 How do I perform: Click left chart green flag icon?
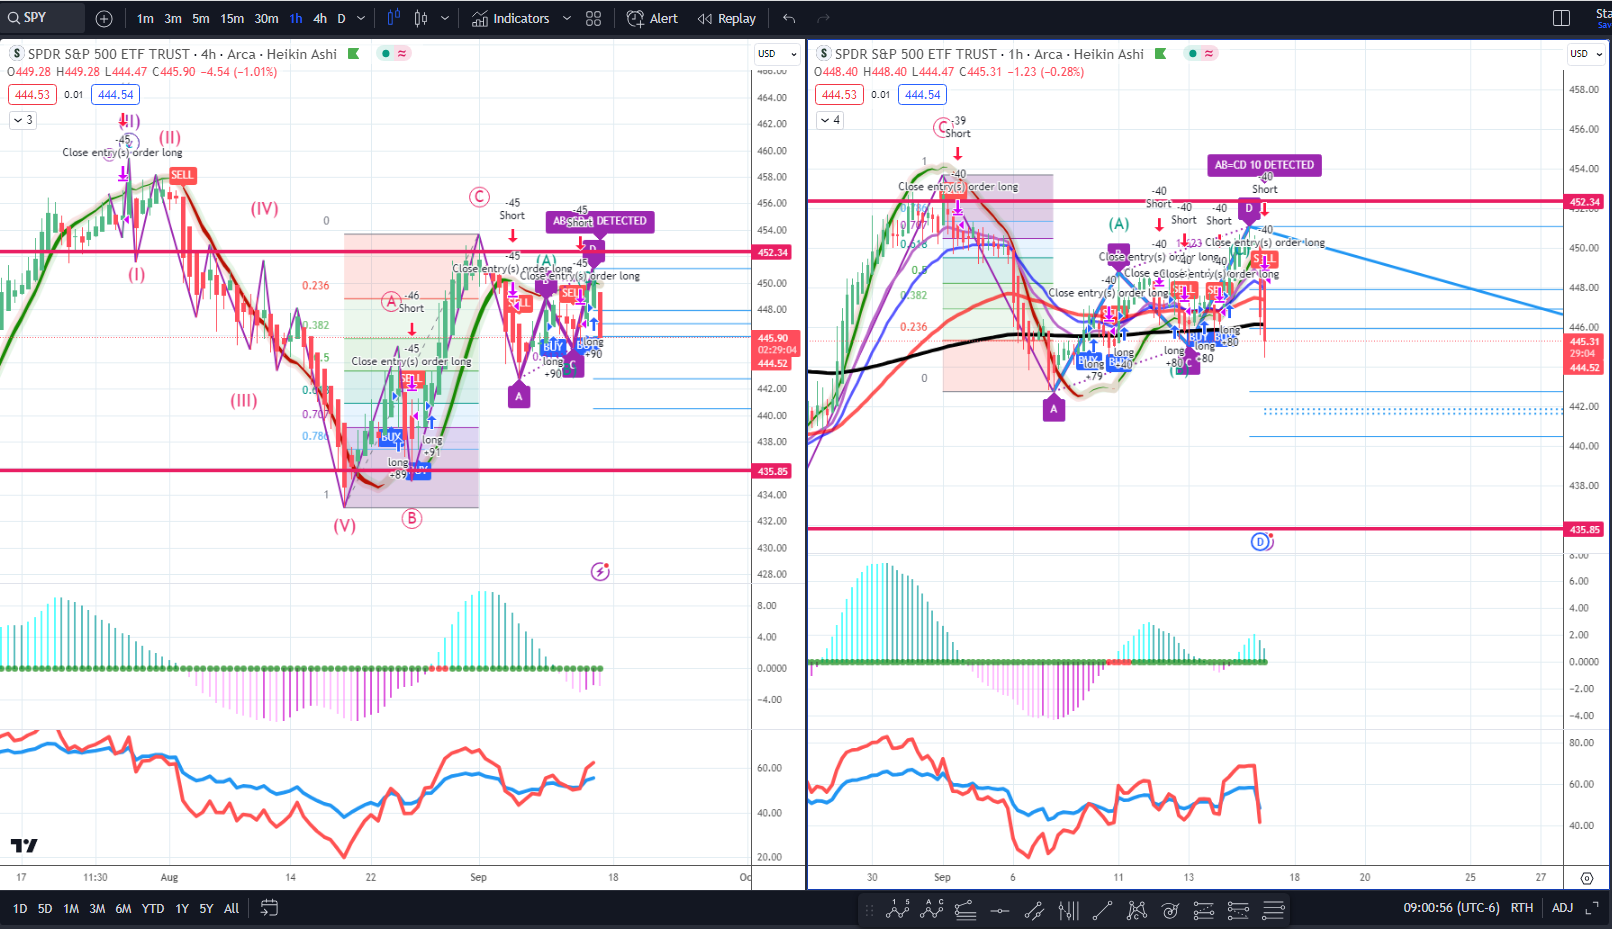353,54
